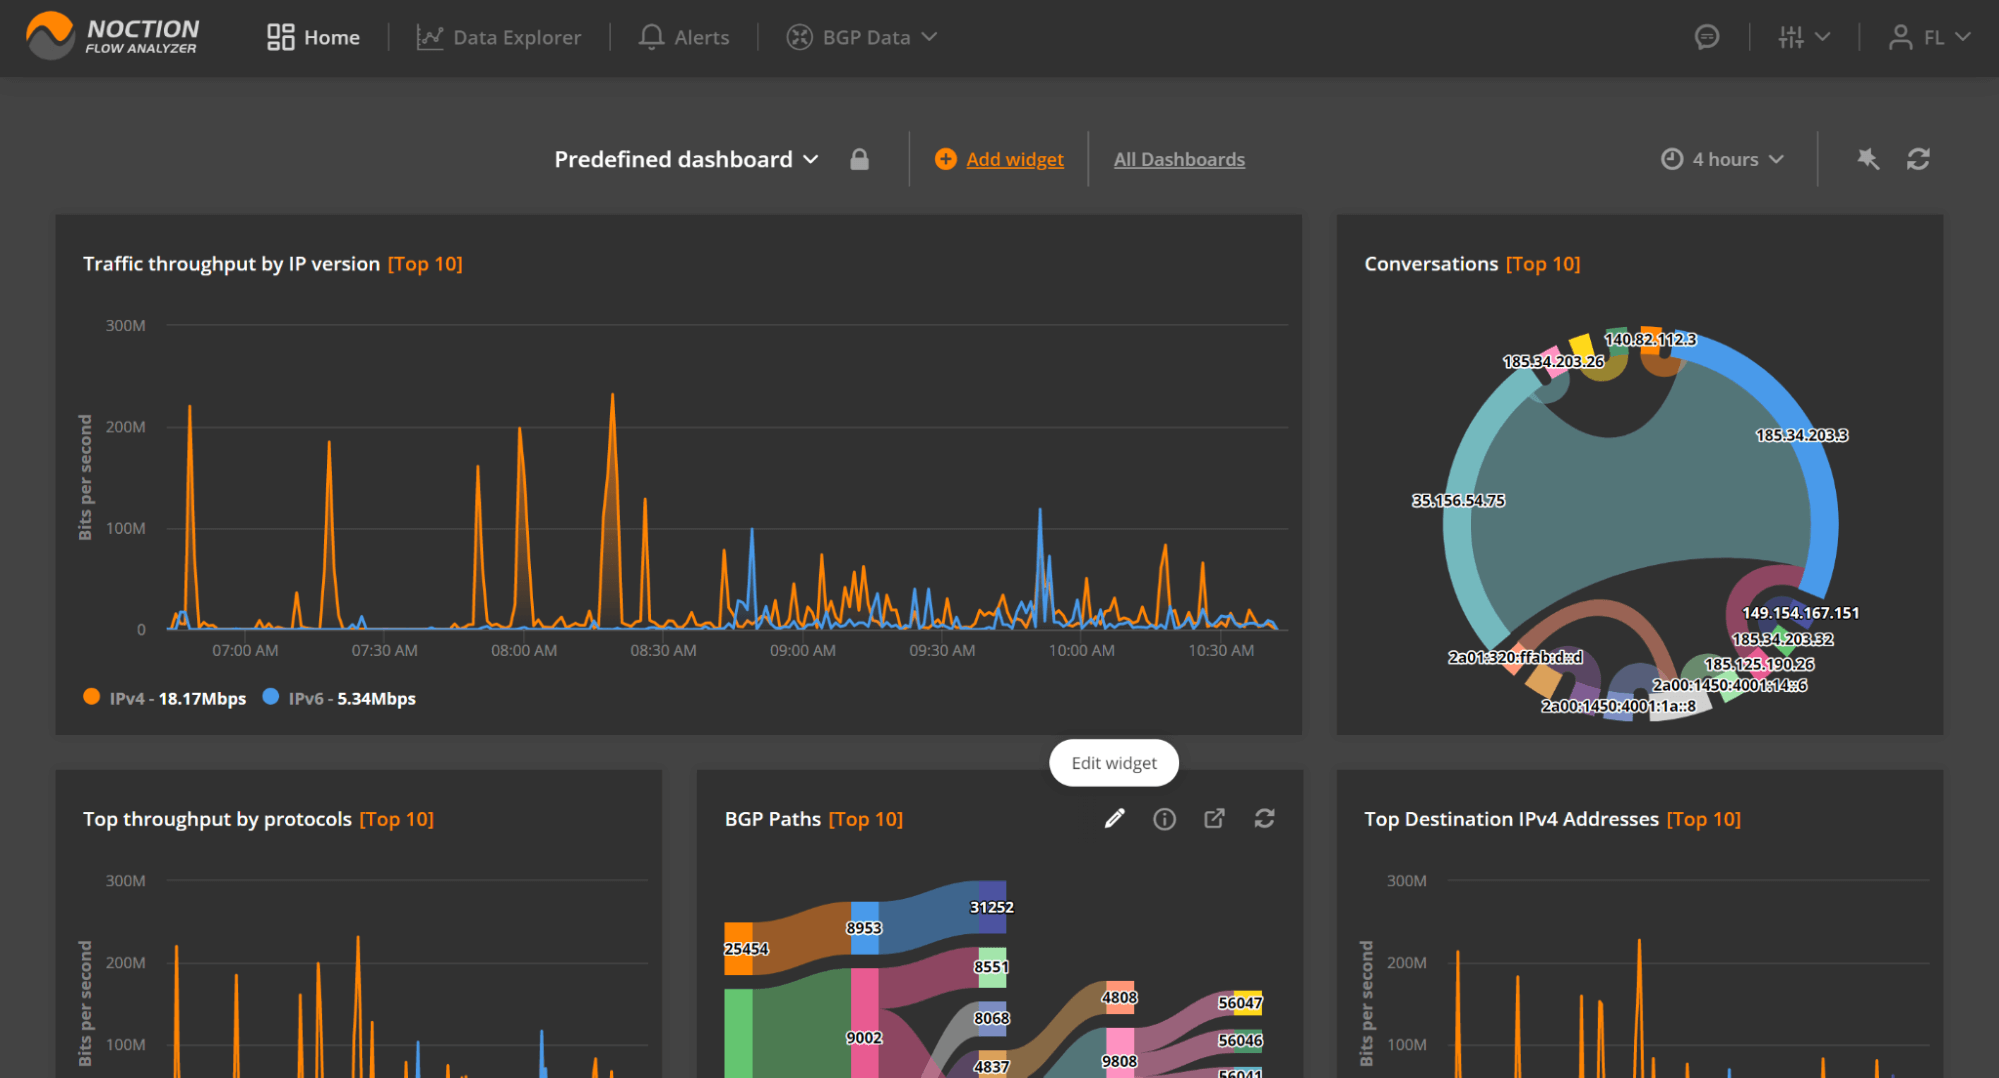
Task: Click the orange IPv4 legend color dot
Action: pos(91,697)
